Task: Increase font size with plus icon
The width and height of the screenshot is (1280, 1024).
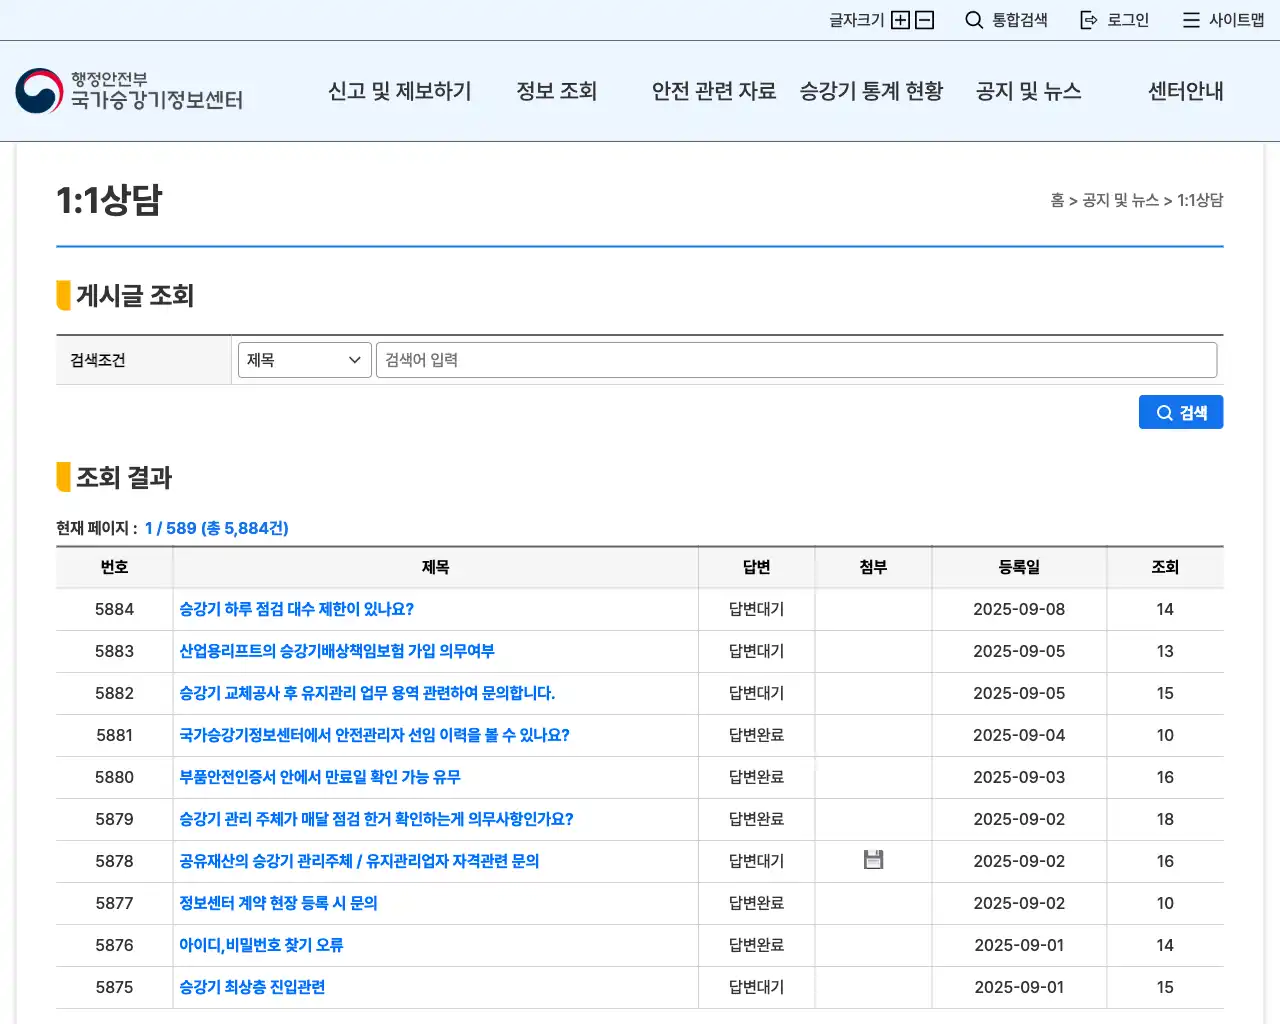Action: pyautogui.click(x=900, y=20)
